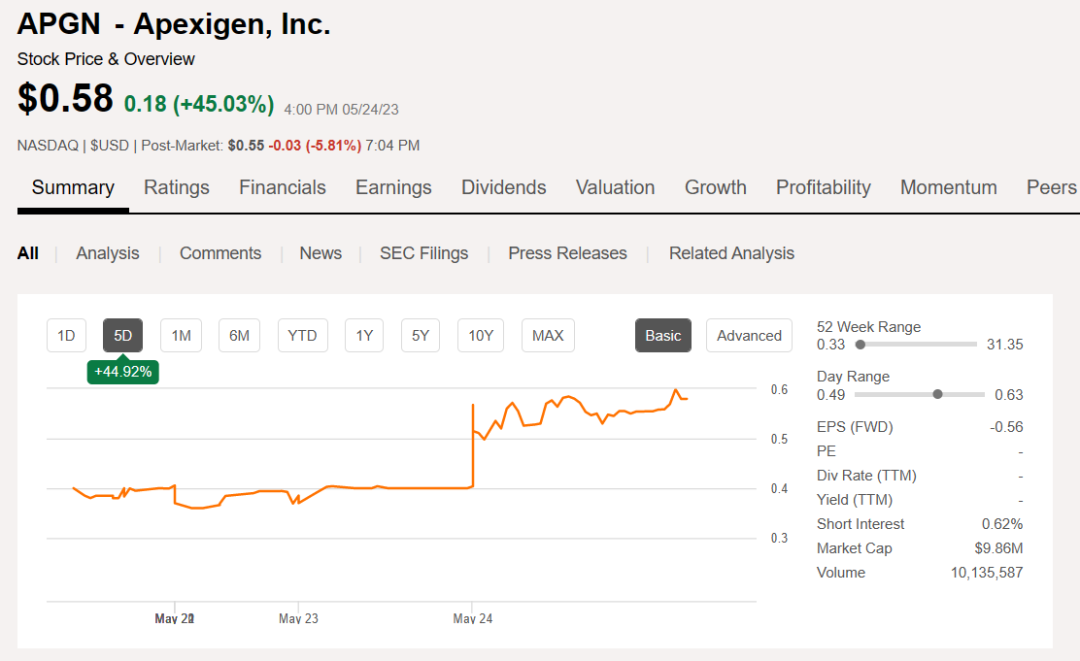
Task: Click the Day Range slider marker
Action: (x=937, y=395)
